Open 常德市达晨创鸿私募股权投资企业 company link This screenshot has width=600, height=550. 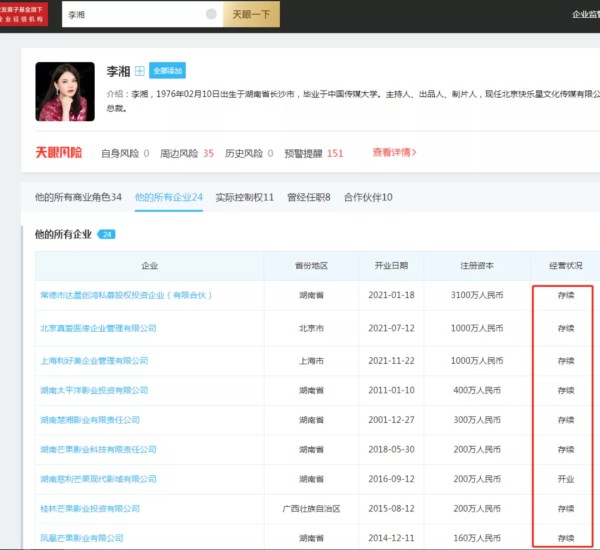click(126, 295)
